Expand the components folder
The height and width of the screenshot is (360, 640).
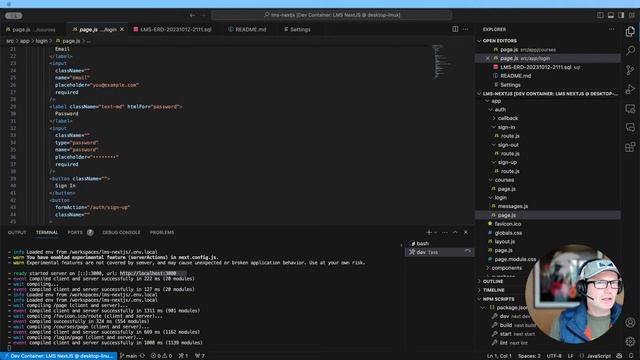click(507, 268)
